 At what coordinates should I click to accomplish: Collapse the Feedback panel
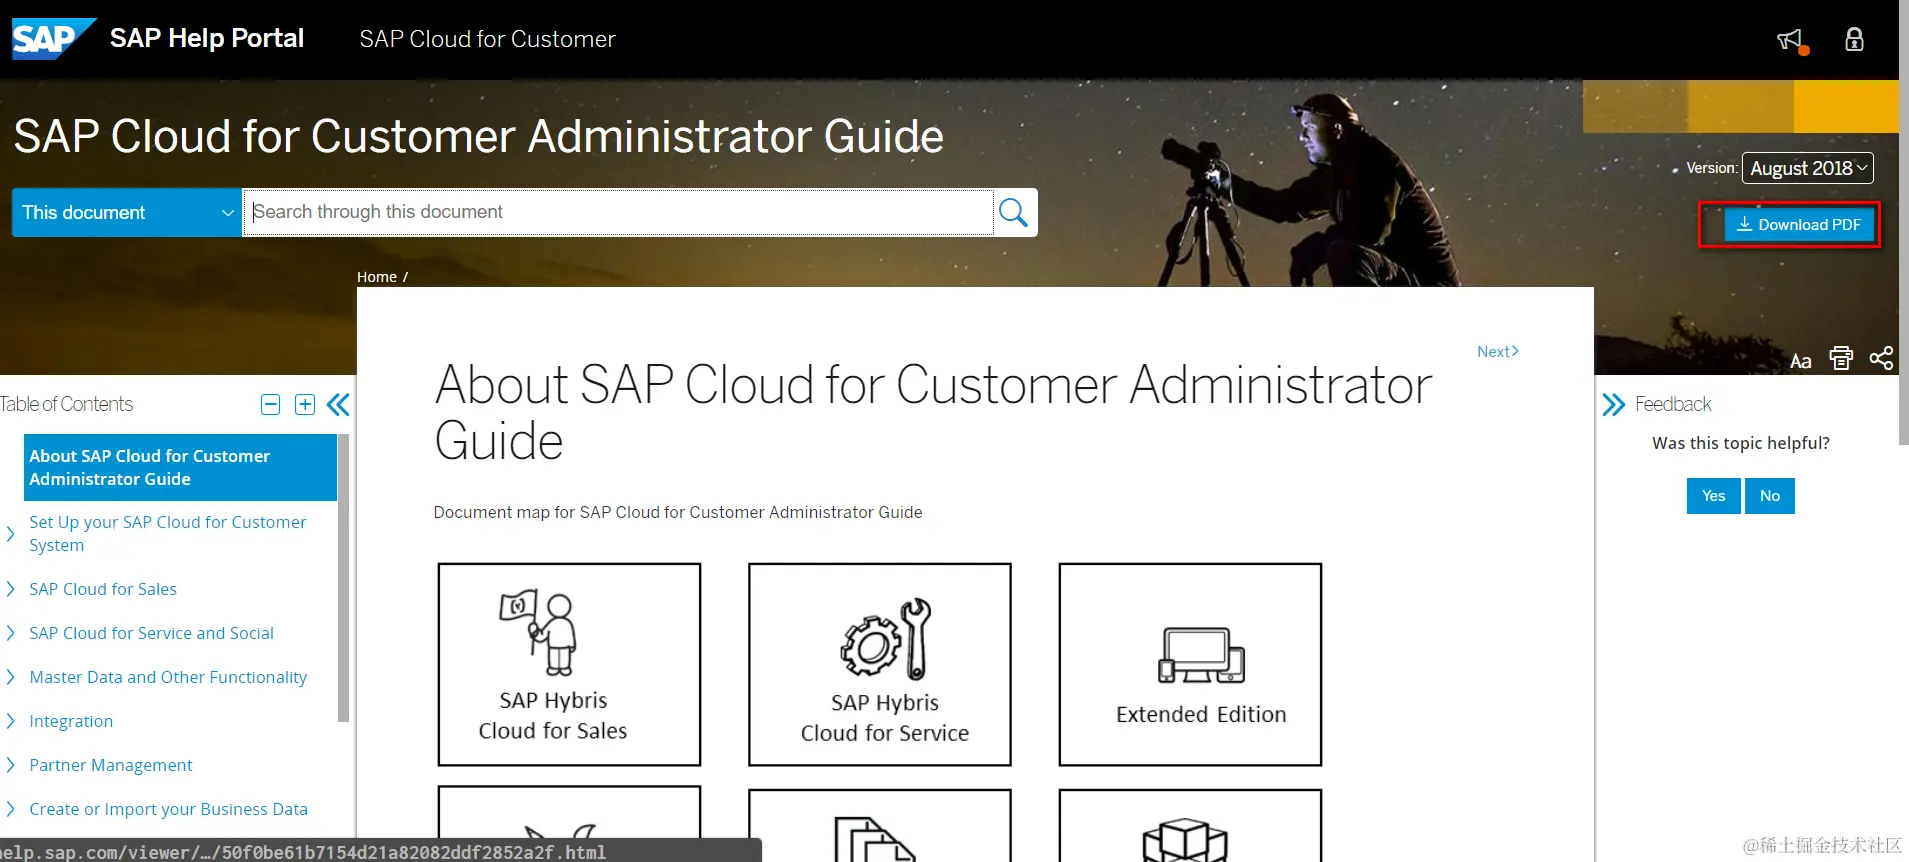click(x=1613, y=404)
